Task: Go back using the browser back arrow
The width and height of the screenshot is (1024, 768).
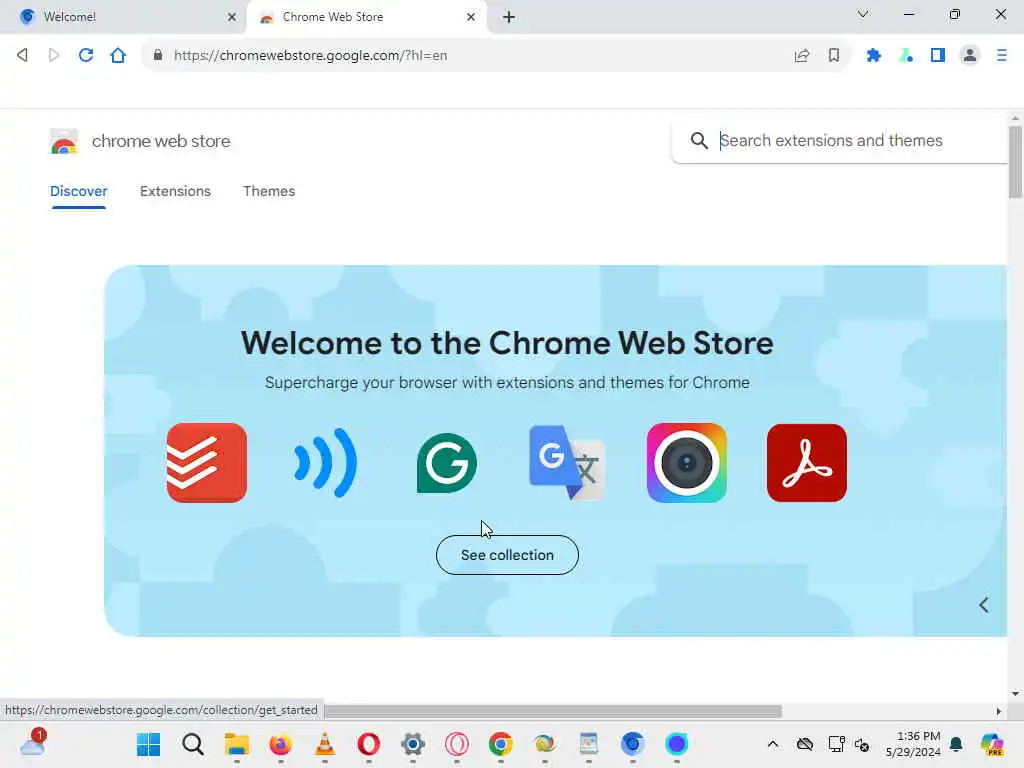Action: pos(22,56)
